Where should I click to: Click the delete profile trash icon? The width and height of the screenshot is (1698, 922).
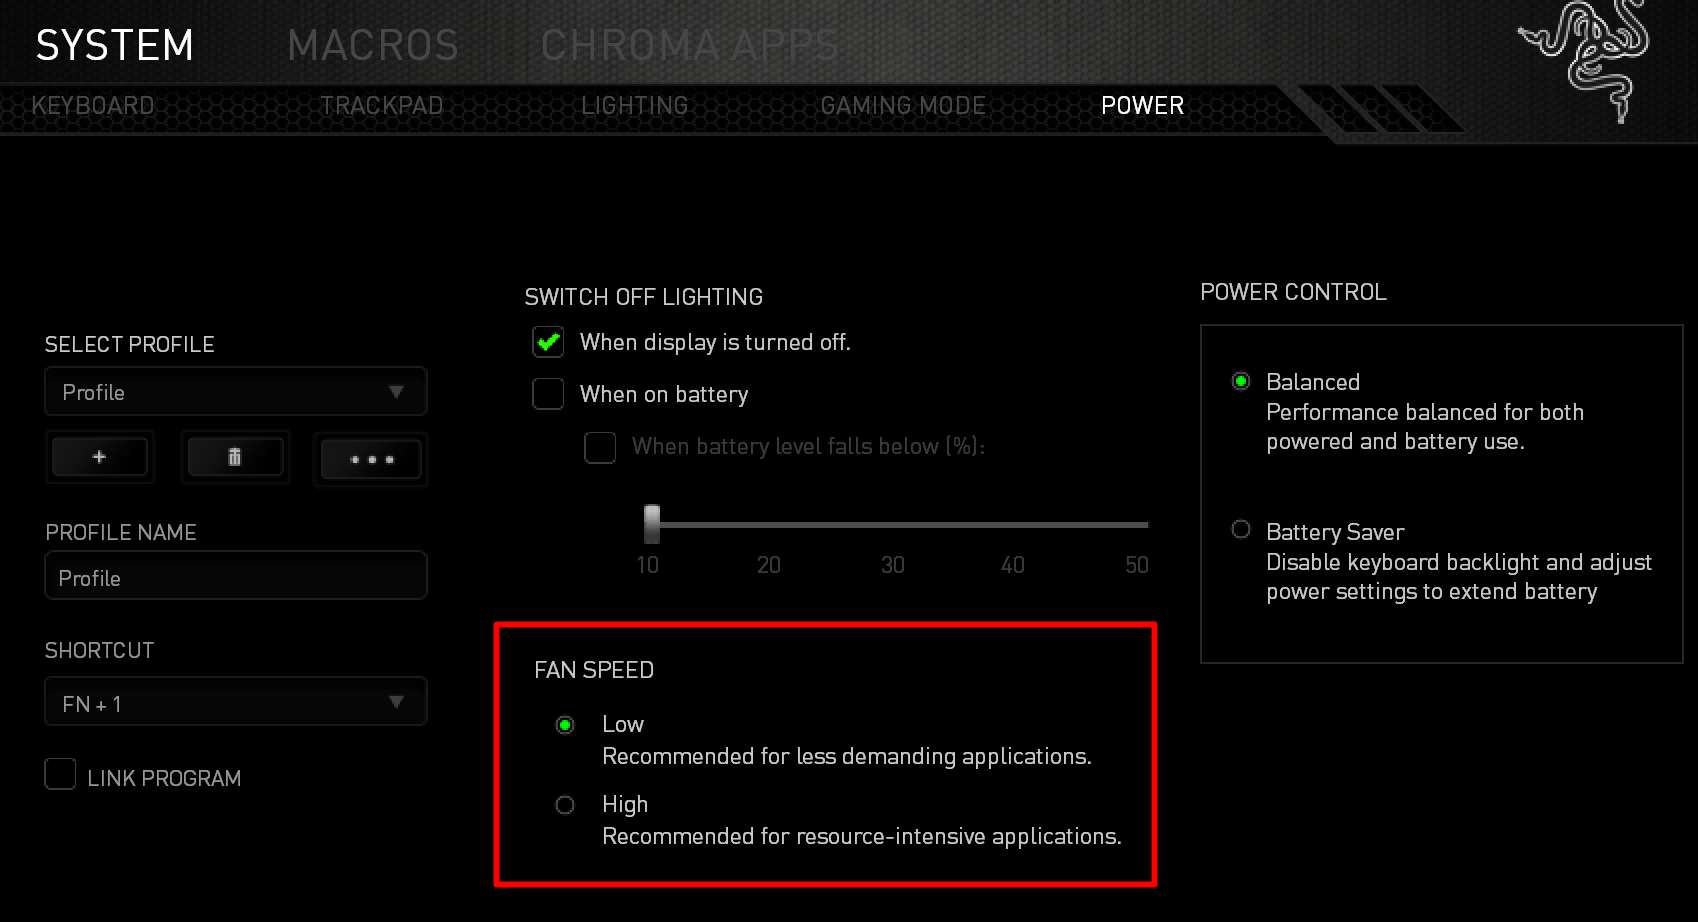point(235,457)
